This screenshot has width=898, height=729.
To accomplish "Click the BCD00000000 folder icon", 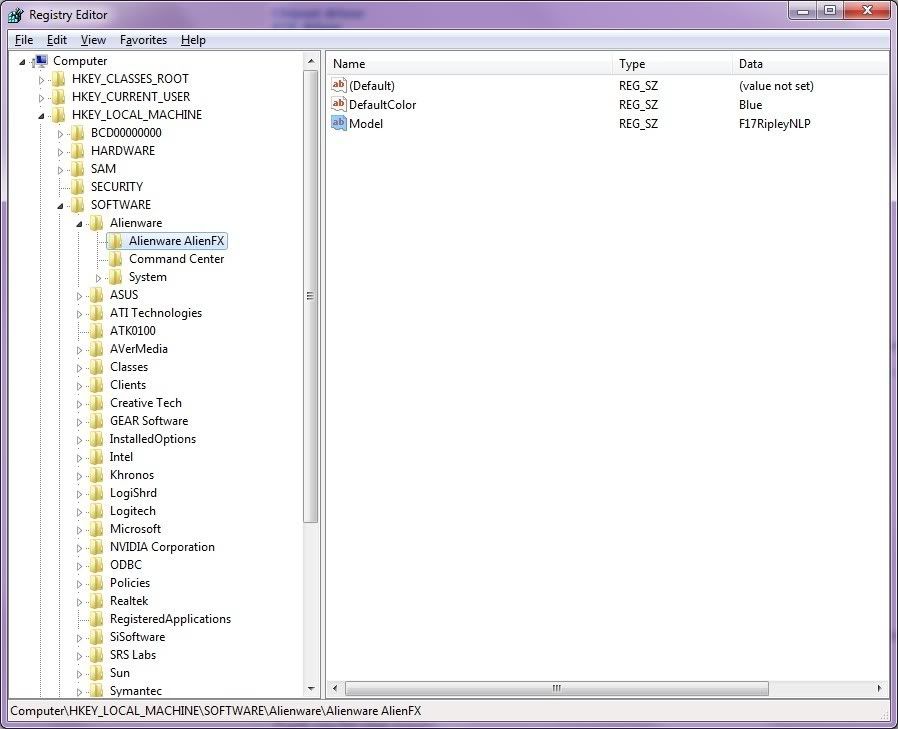I will pos(77,133).
